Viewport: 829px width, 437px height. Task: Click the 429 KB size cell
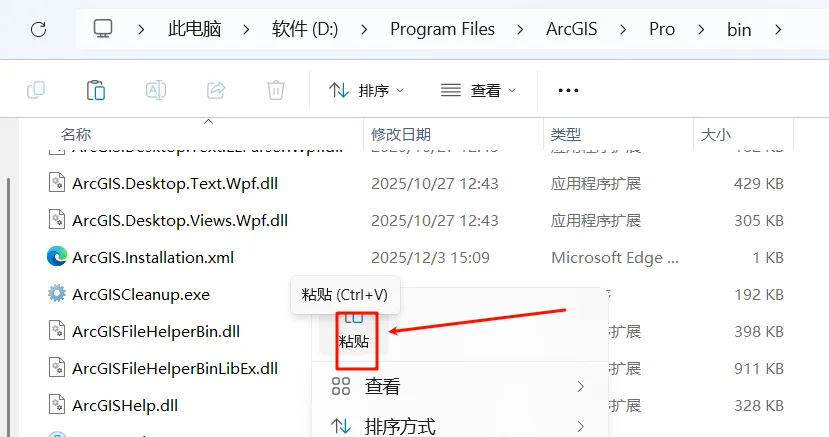coord(759,183)
